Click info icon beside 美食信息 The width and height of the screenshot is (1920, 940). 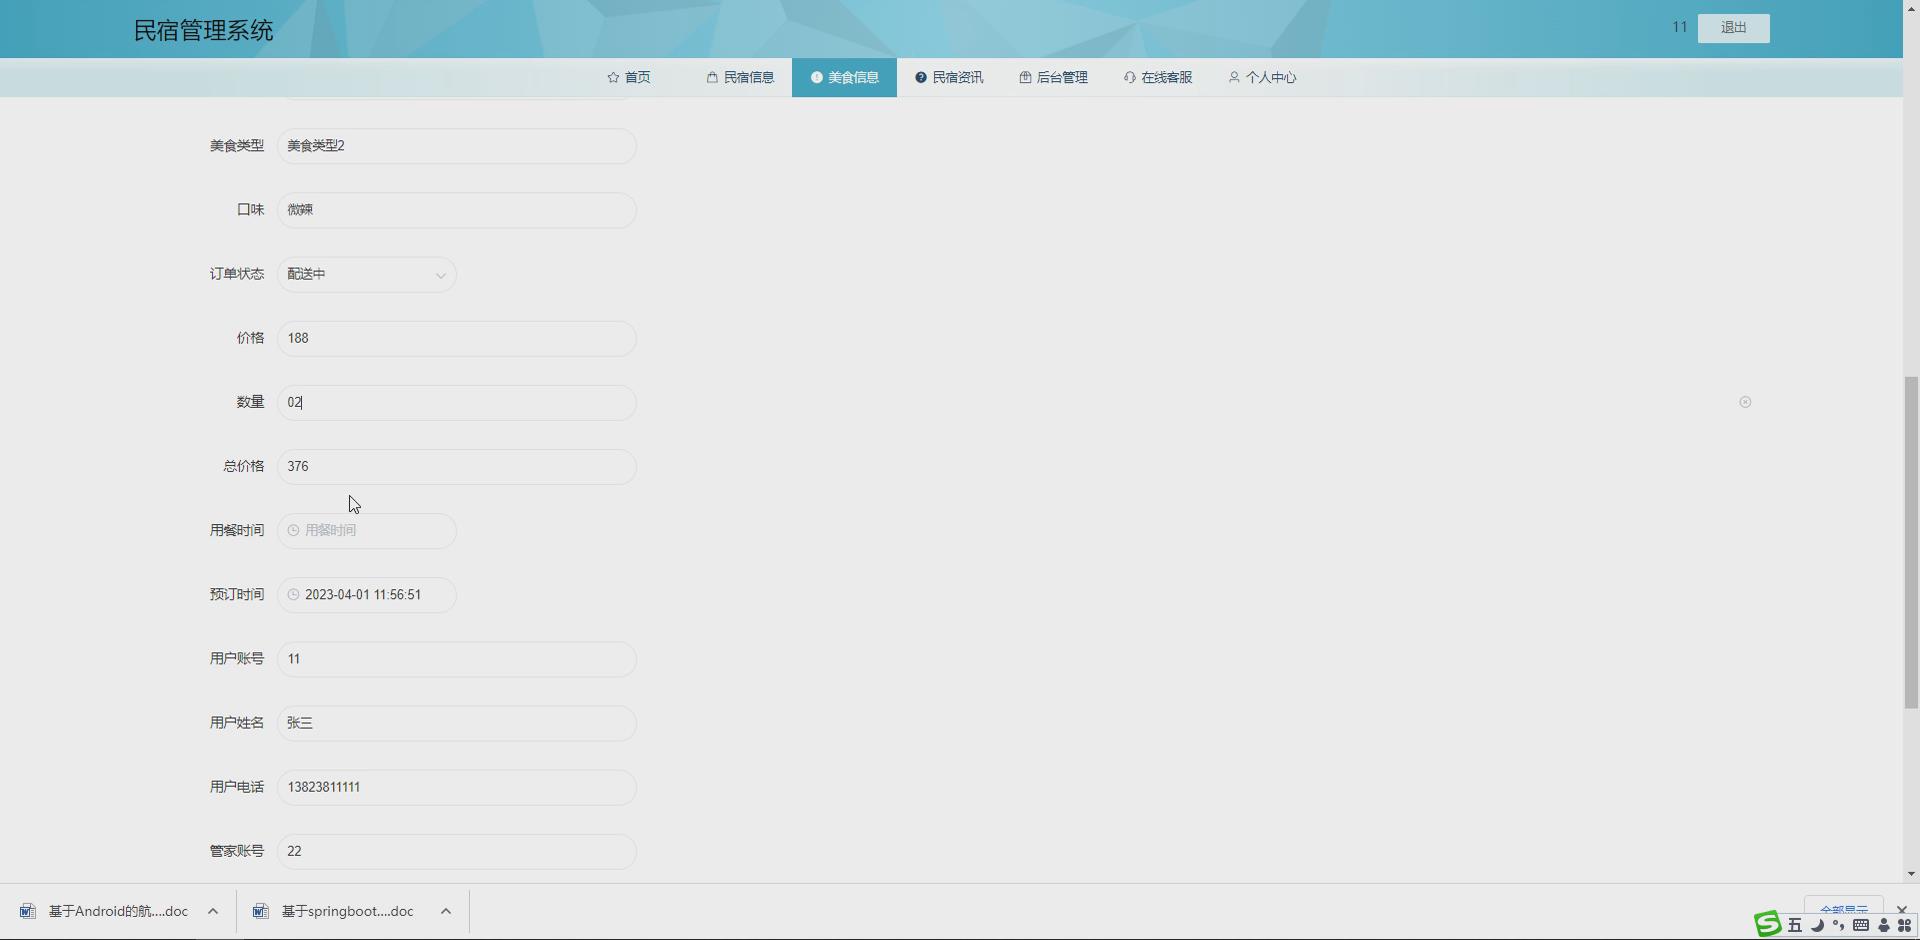point(816,77)
